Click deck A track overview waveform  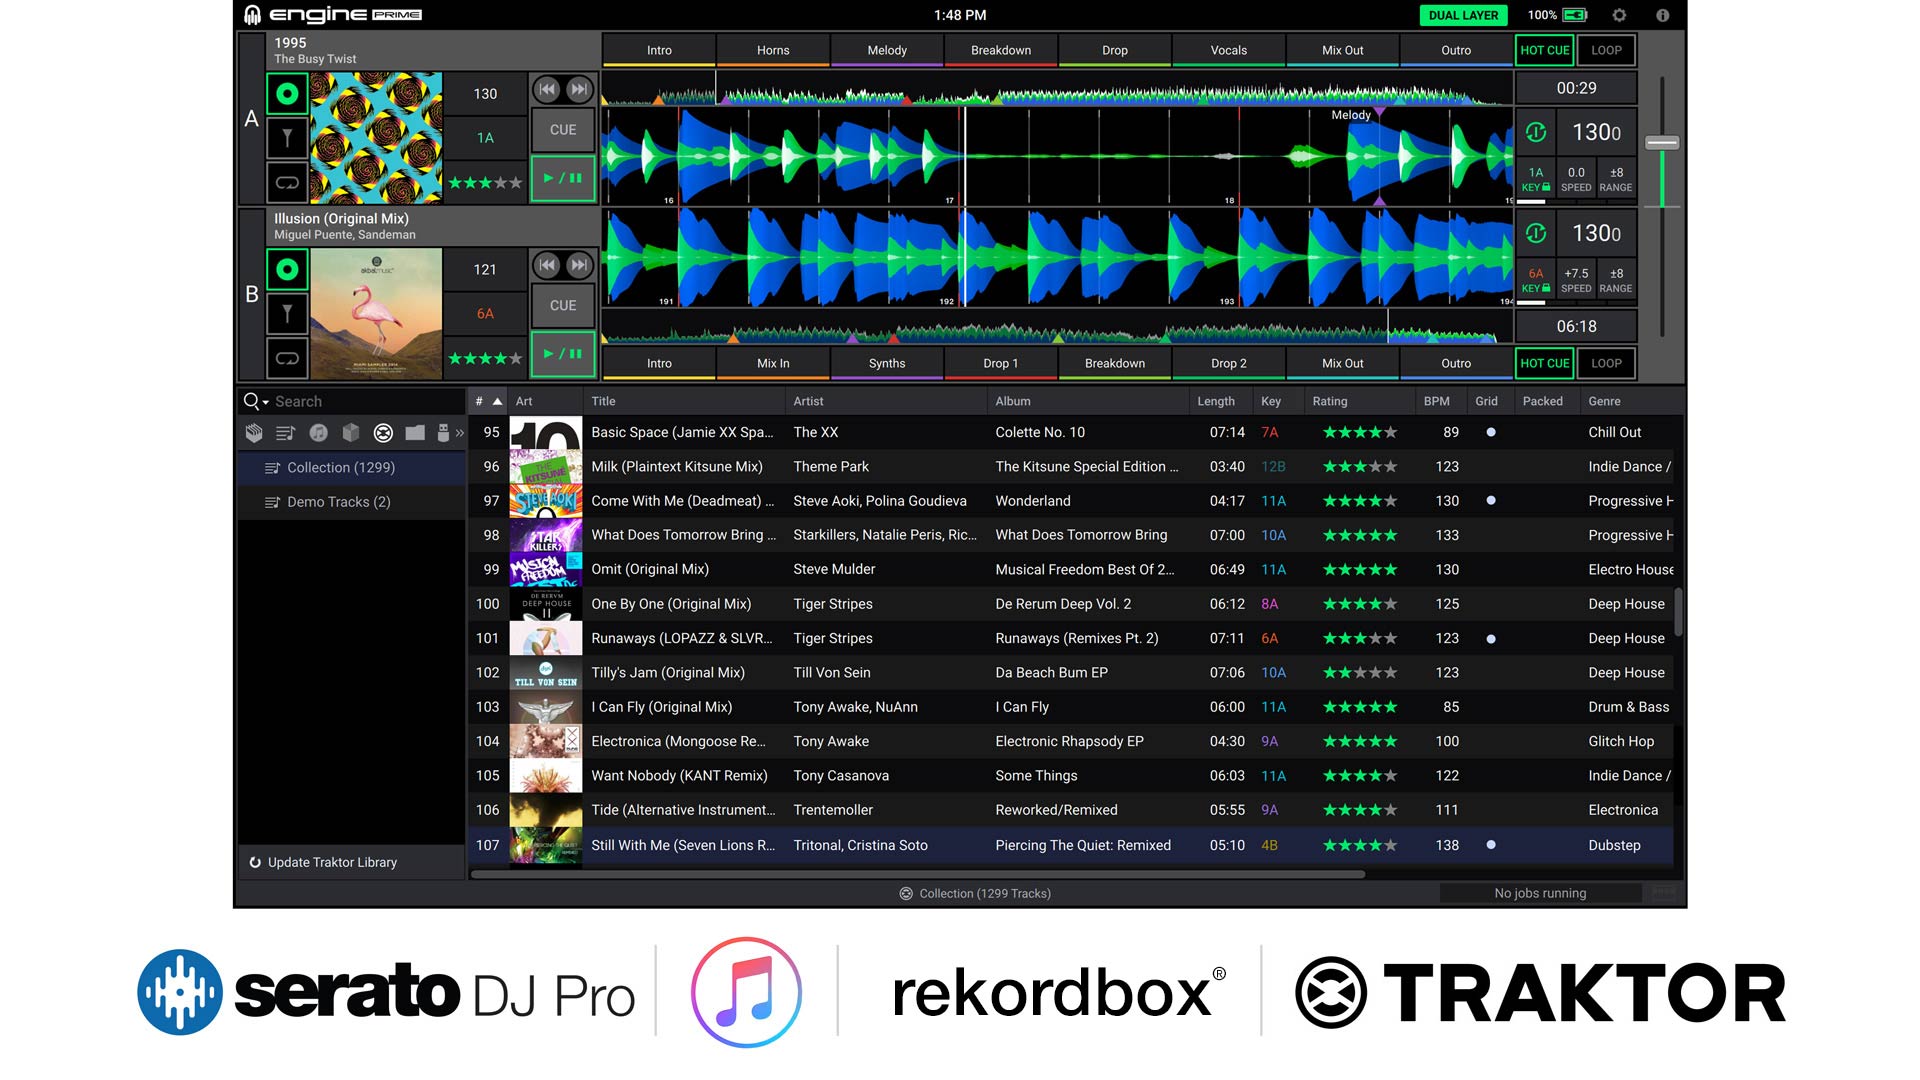tap(1057, 90)
